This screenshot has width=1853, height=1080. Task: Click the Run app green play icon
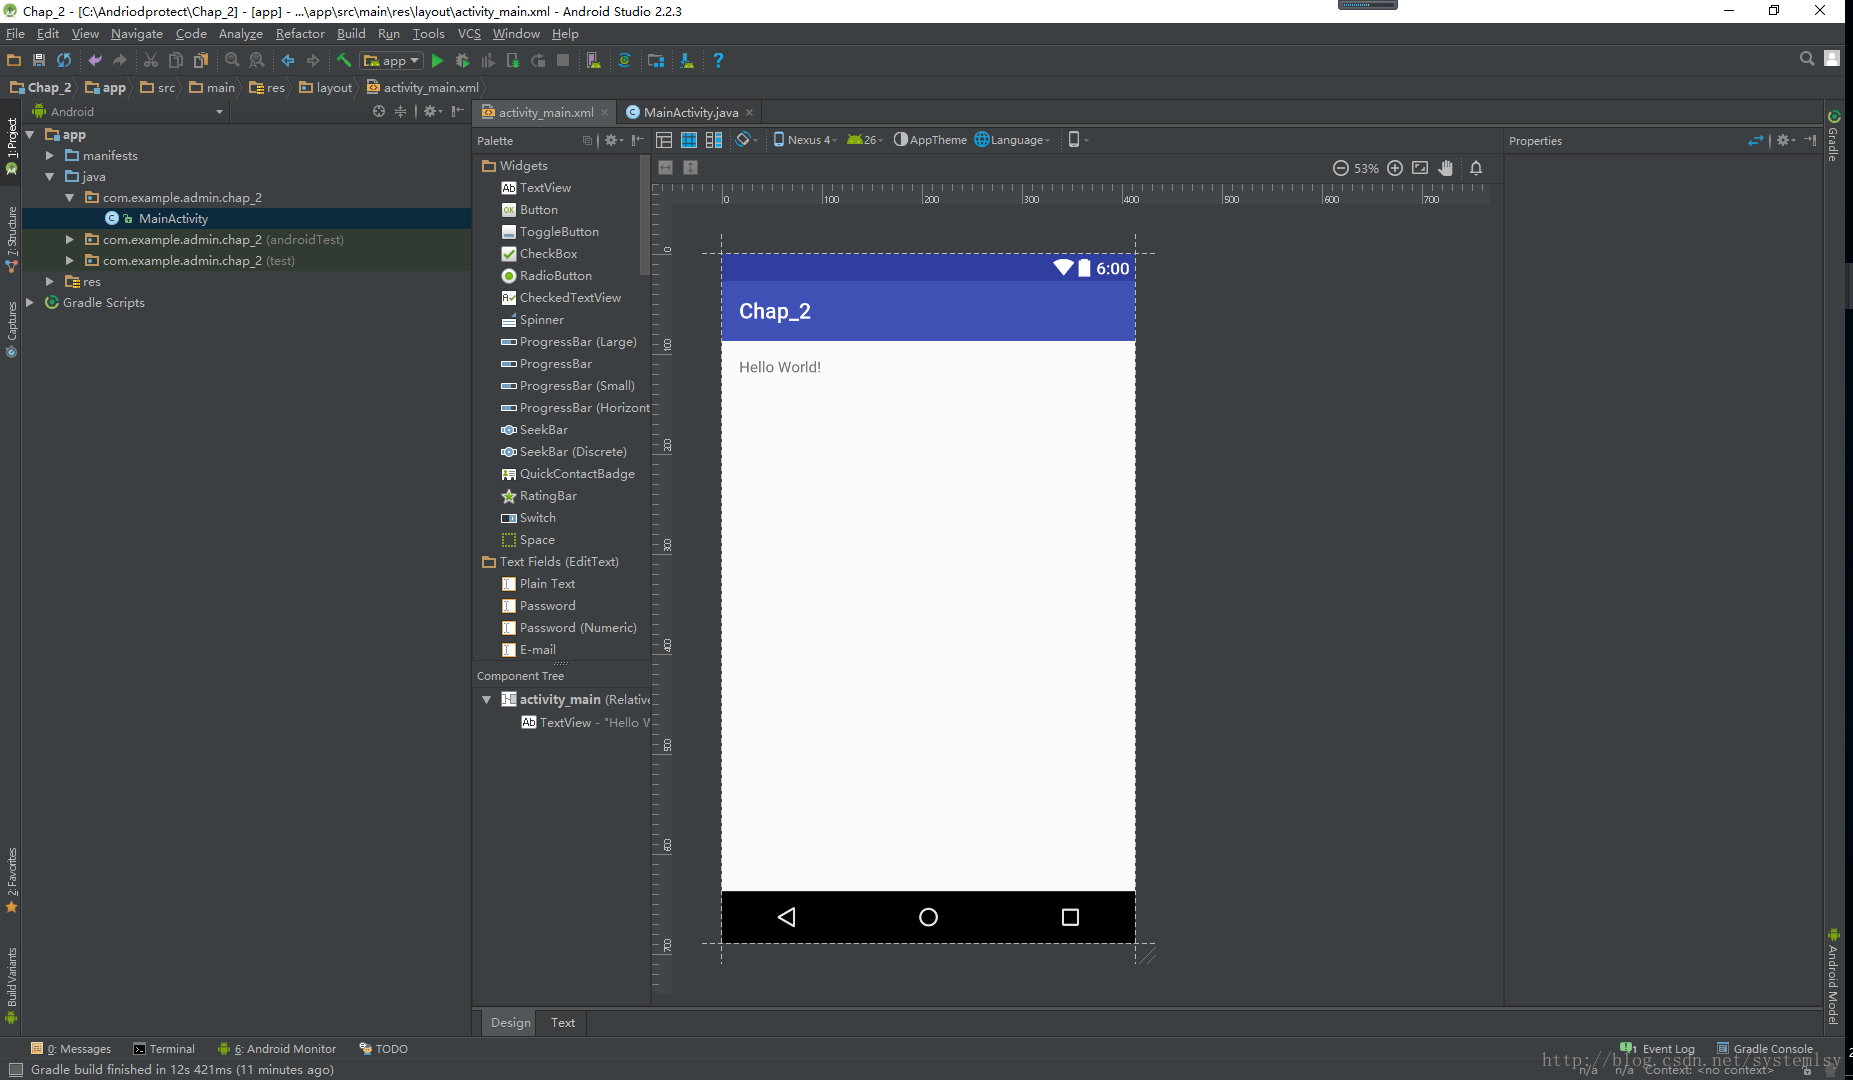[437, 61]
